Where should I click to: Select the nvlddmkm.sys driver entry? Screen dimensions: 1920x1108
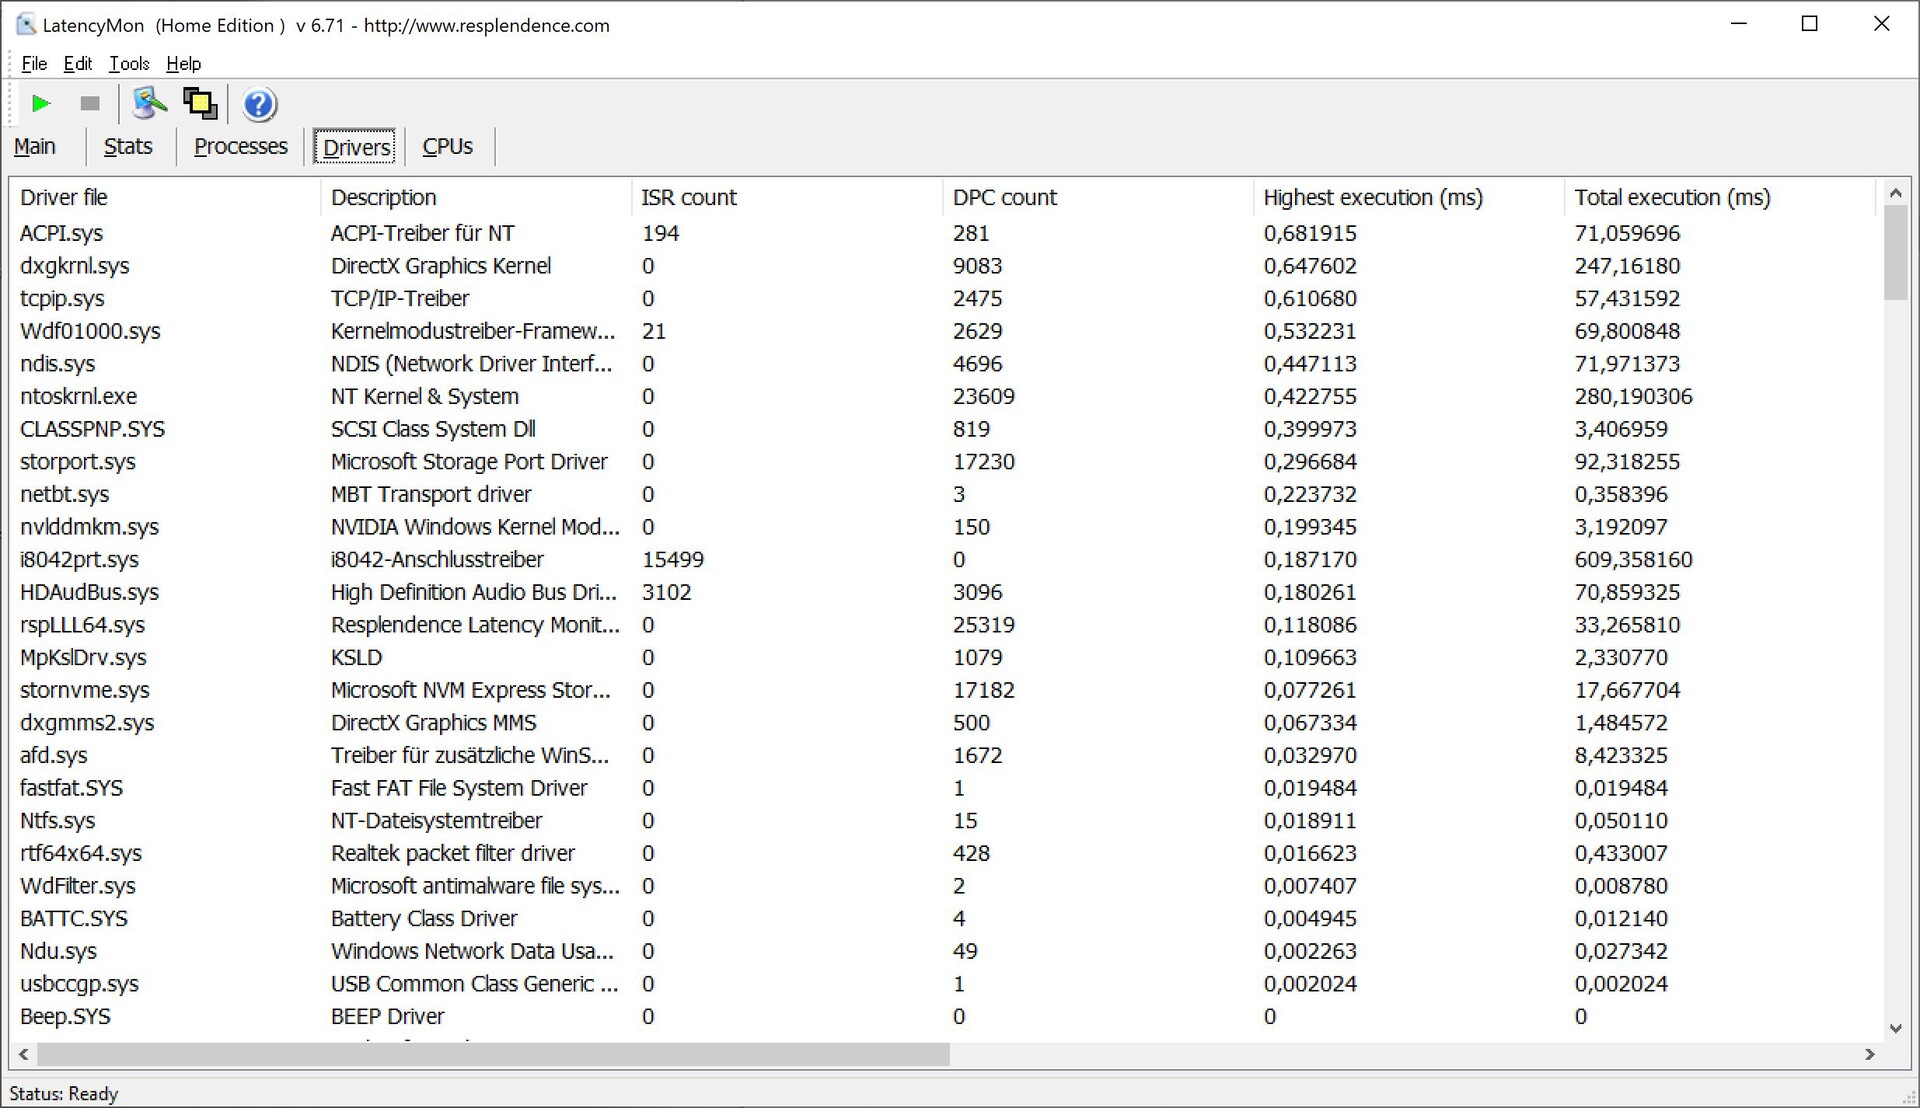coord(89,527)
